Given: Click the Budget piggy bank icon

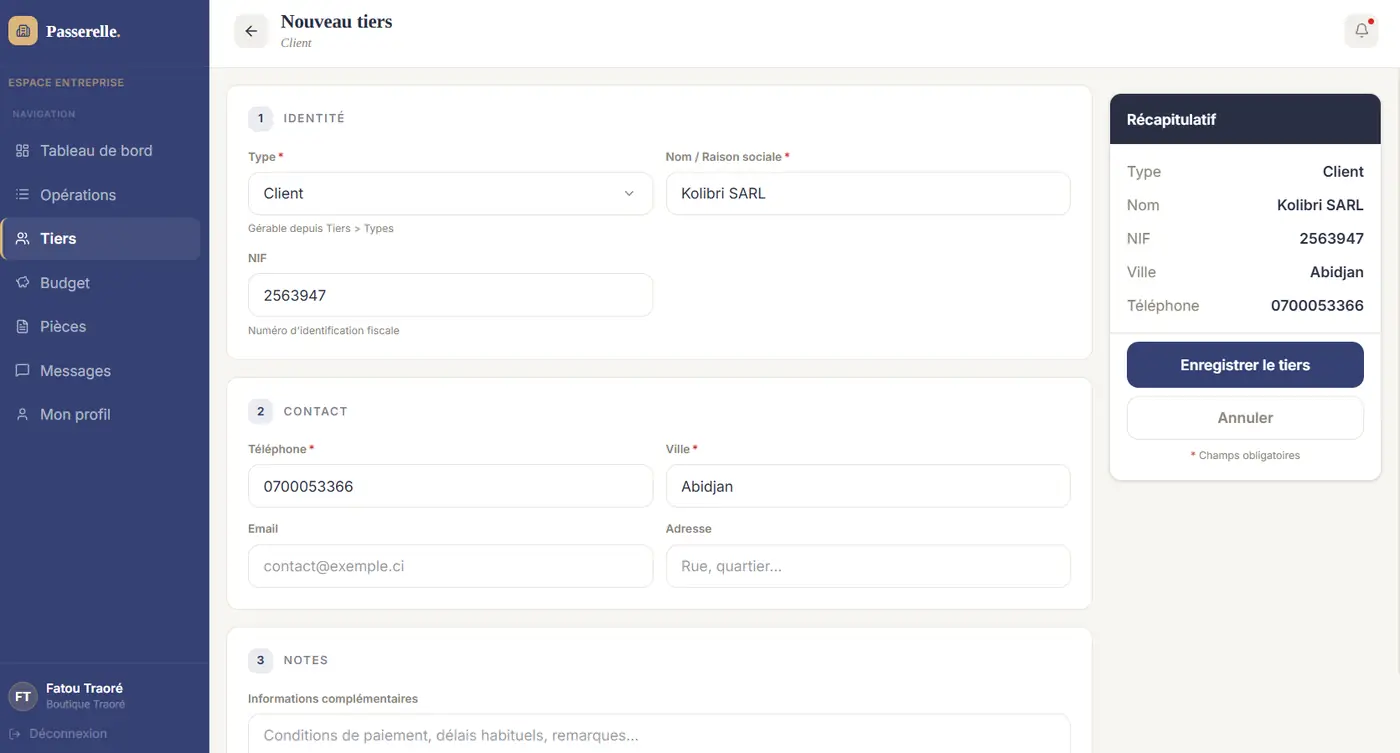Looking at the screenshot, I should click(22, 283).
